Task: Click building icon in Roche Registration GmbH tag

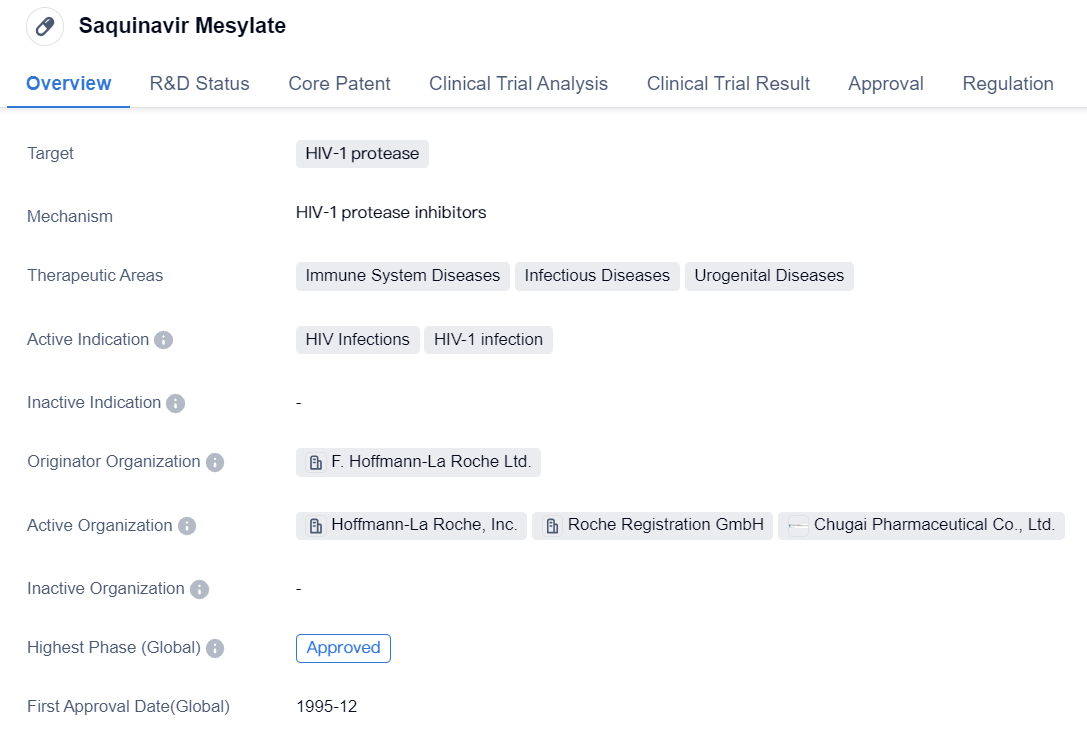Action: point(552,526)
